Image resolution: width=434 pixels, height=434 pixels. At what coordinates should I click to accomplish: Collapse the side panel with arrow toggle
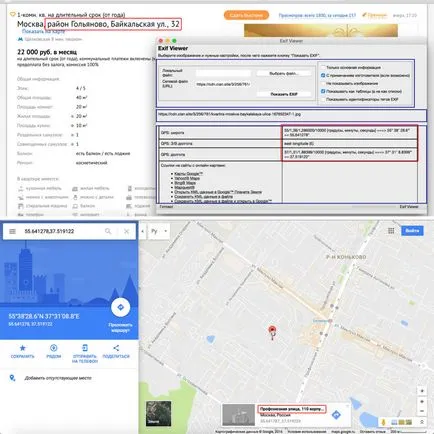tap(142, 231)
